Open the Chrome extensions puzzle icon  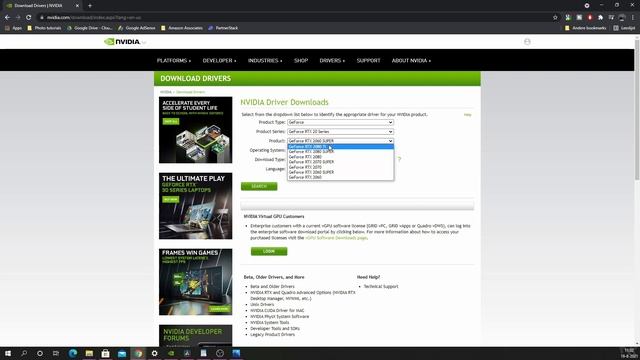pos(600,18)
